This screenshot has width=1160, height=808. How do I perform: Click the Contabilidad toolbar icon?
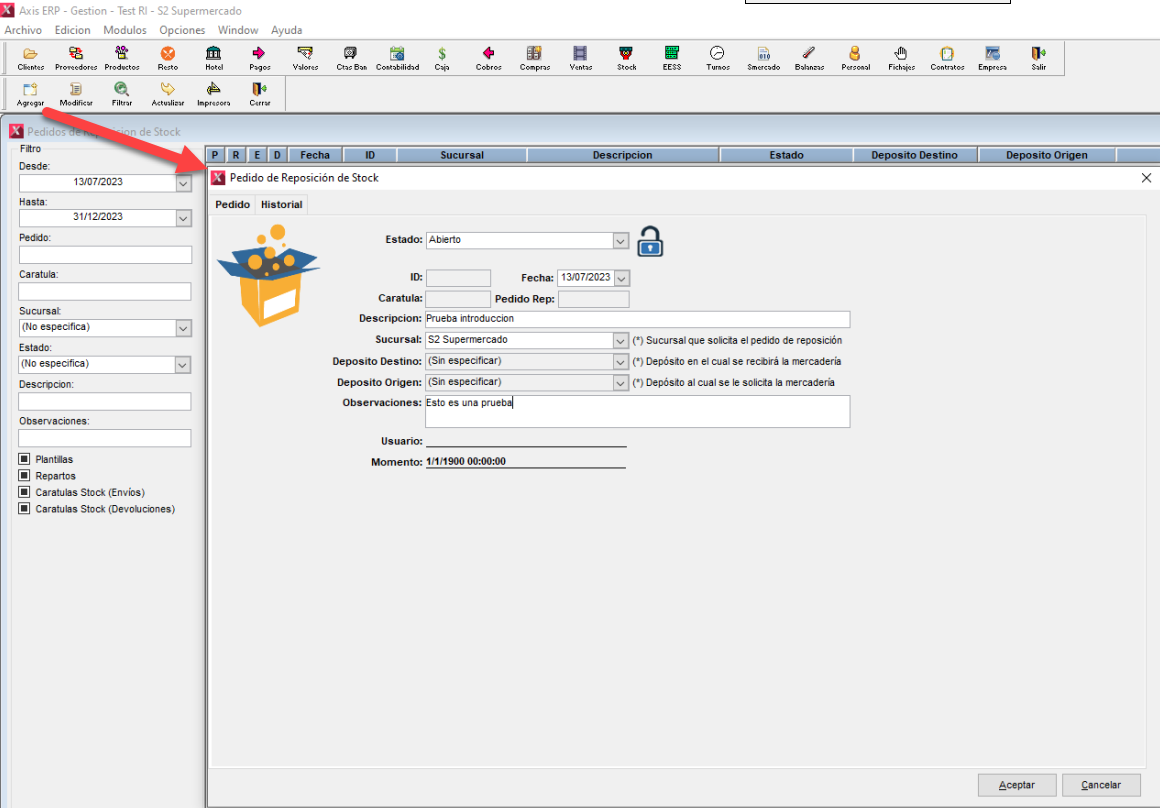[x=397, y=58]
